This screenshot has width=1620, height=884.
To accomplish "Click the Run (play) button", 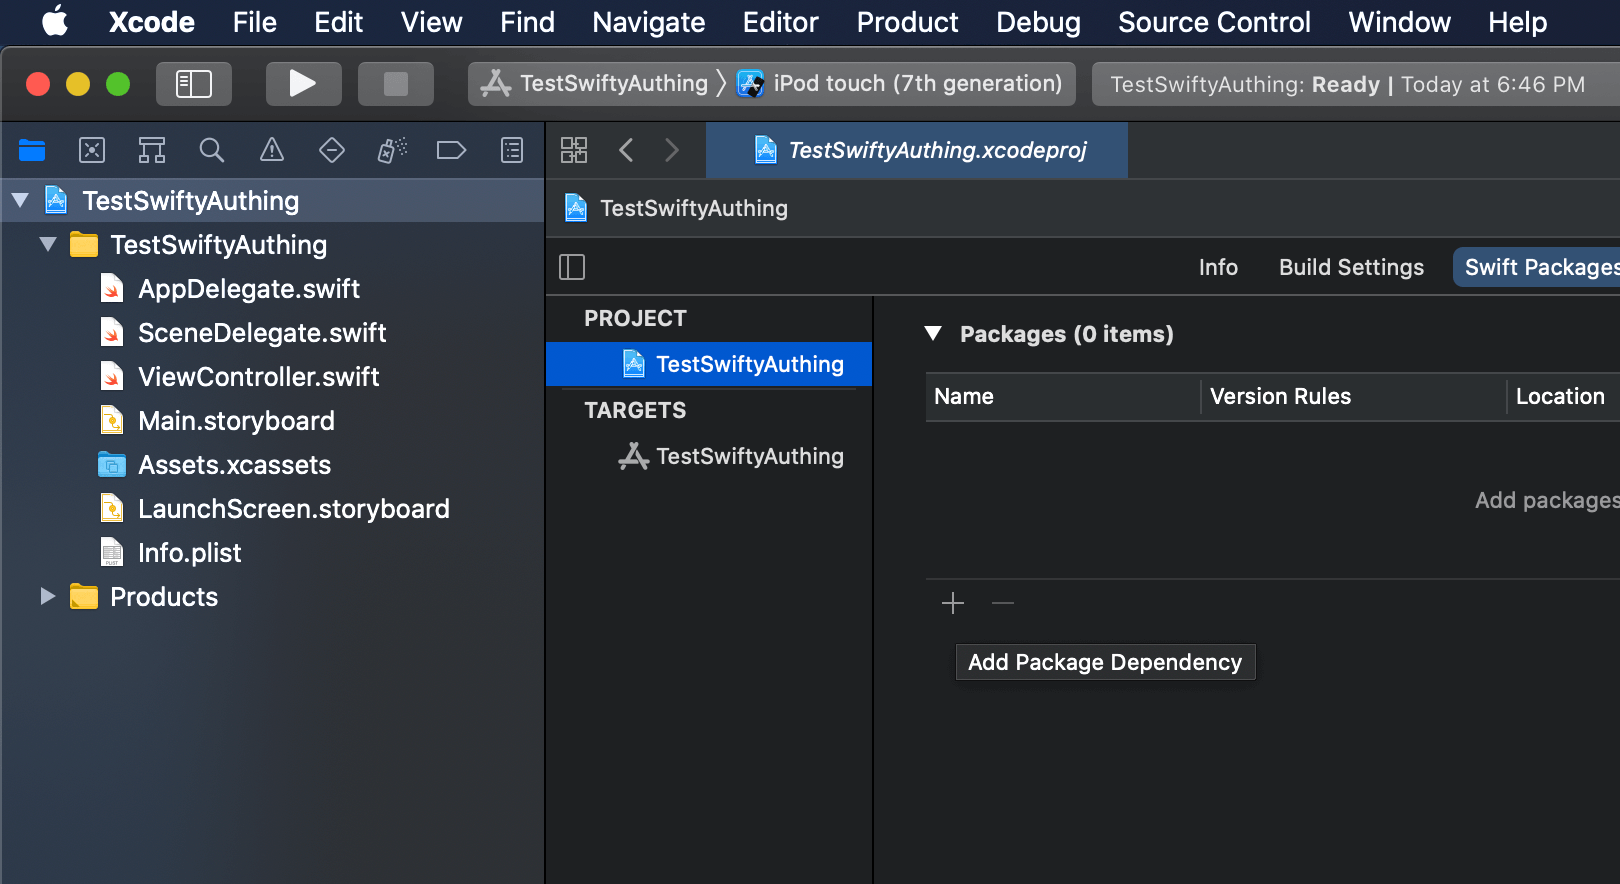I will tap(303, 84).
